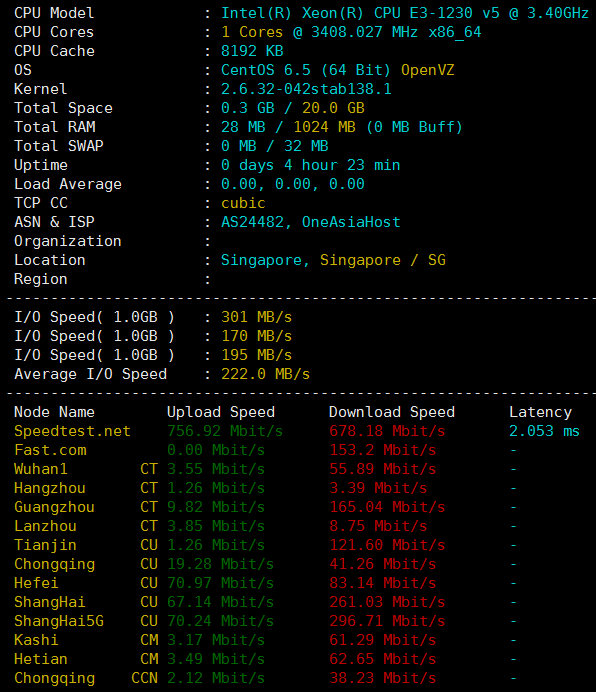Click the 678.18 Mbit/s download value
Viewport: 596px width, 692px height.
[387, 431]
